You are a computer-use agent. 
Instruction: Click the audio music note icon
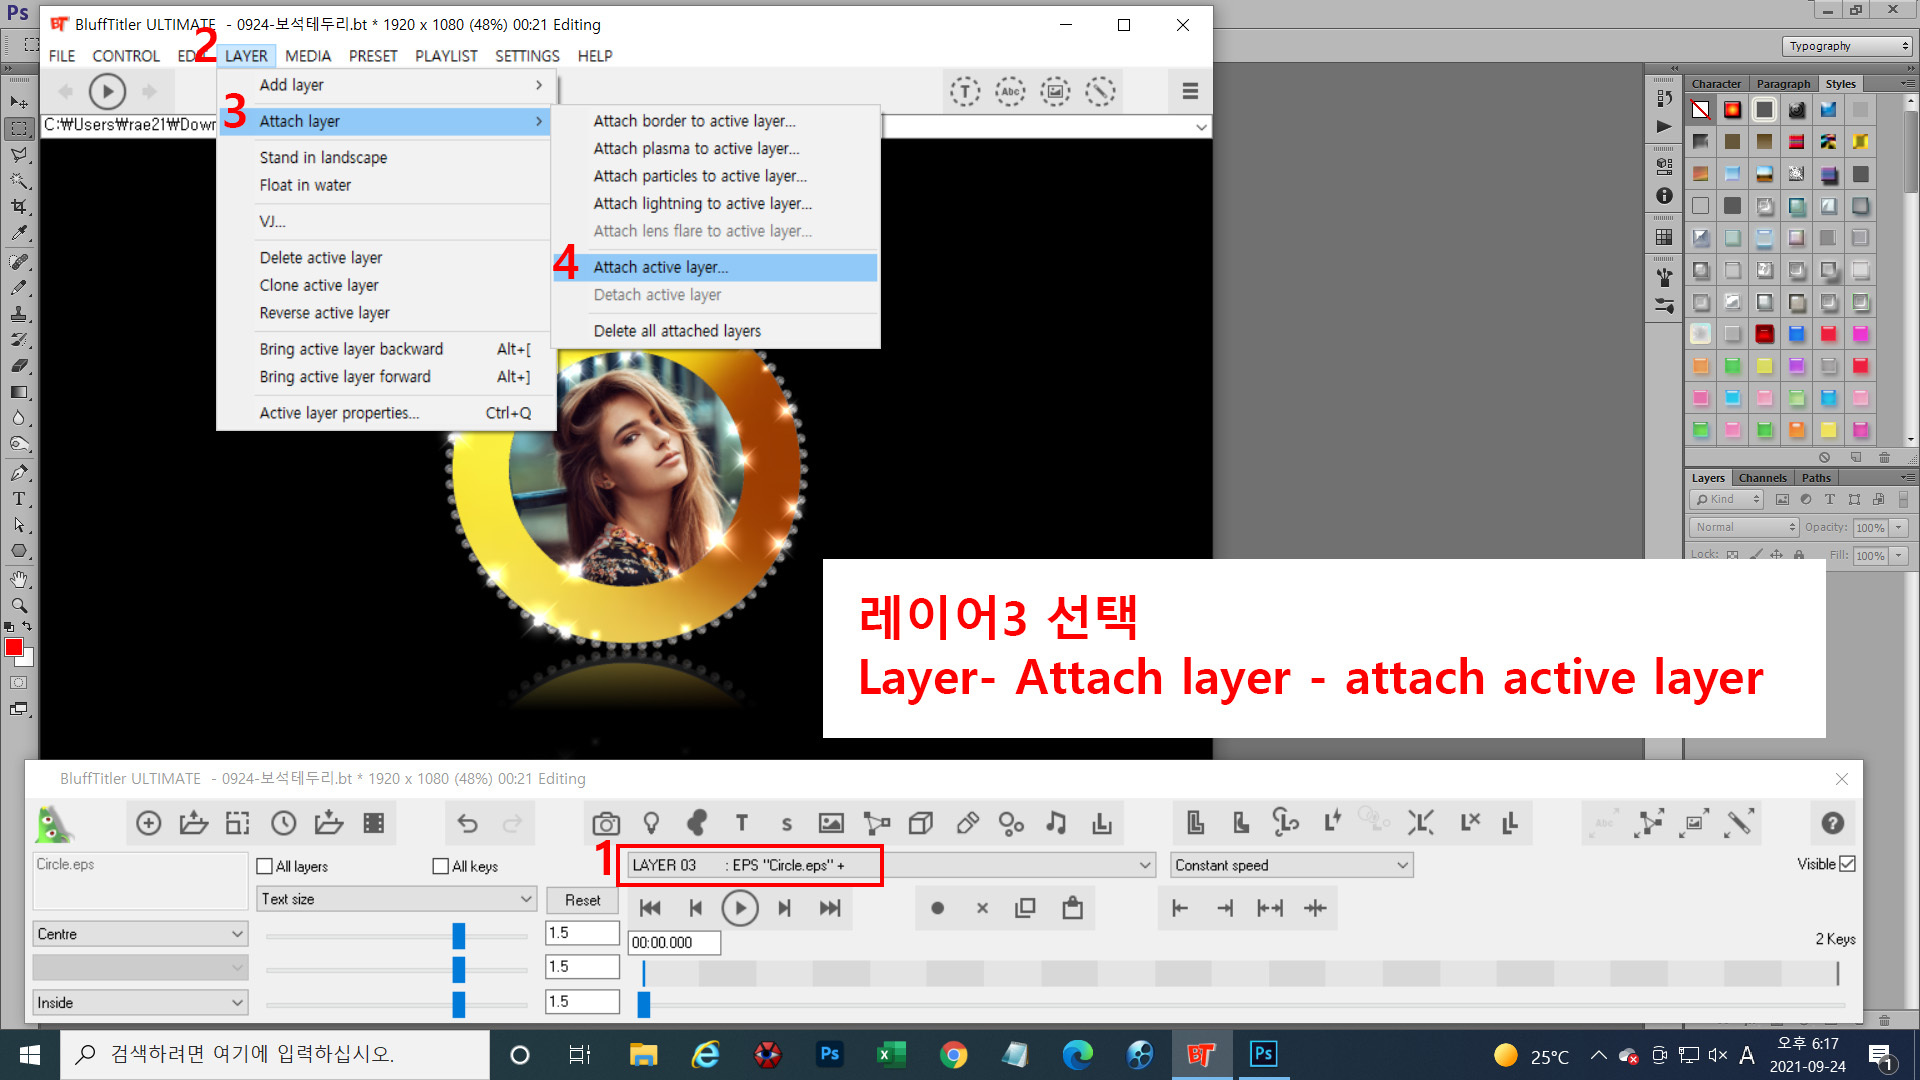pyautogui.click(x=1055, y=823)
